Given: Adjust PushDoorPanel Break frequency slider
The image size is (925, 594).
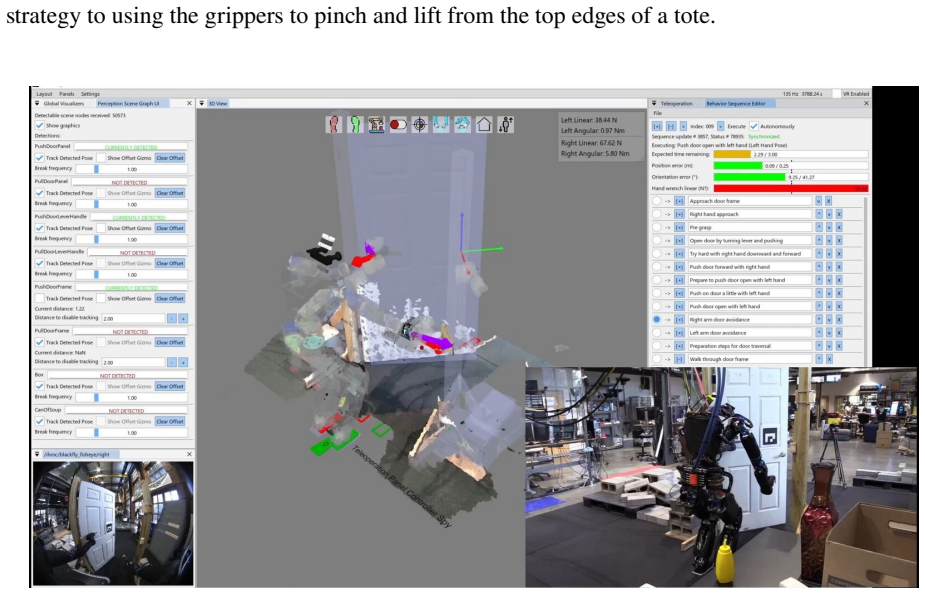Looking at the screenshot, I should (131, 169).
